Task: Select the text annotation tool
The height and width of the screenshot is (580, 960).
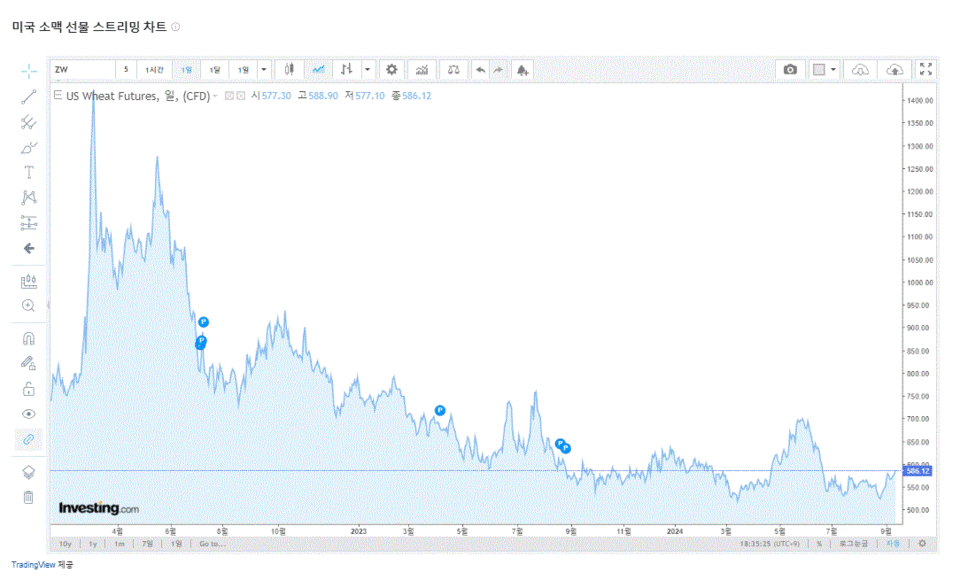Action: click(29, 172)
